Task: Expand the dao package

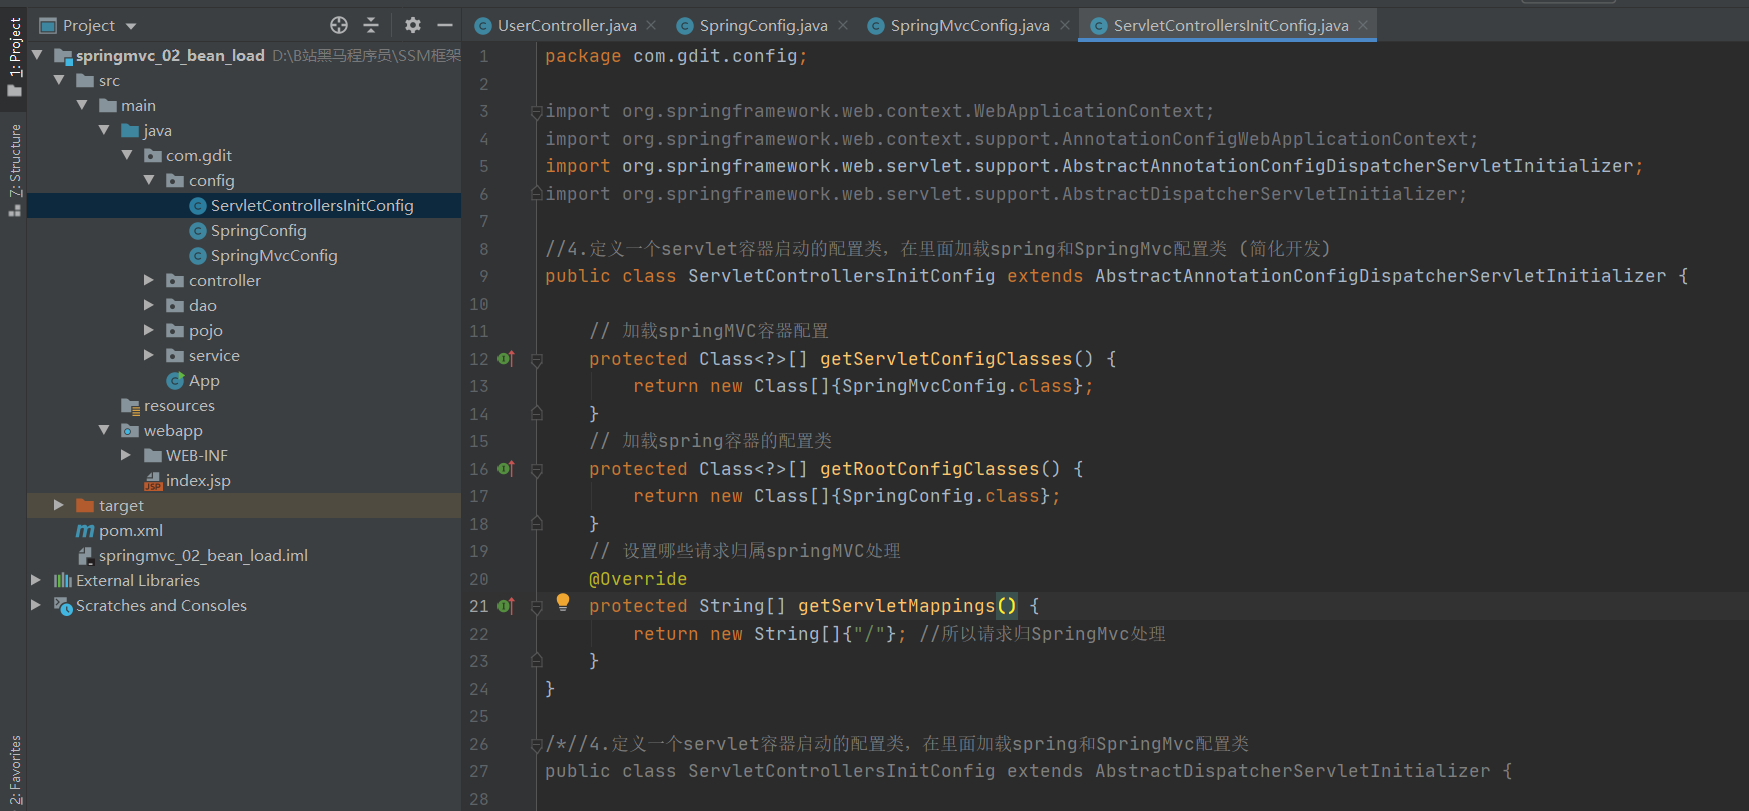Action: tap(150, 305)
